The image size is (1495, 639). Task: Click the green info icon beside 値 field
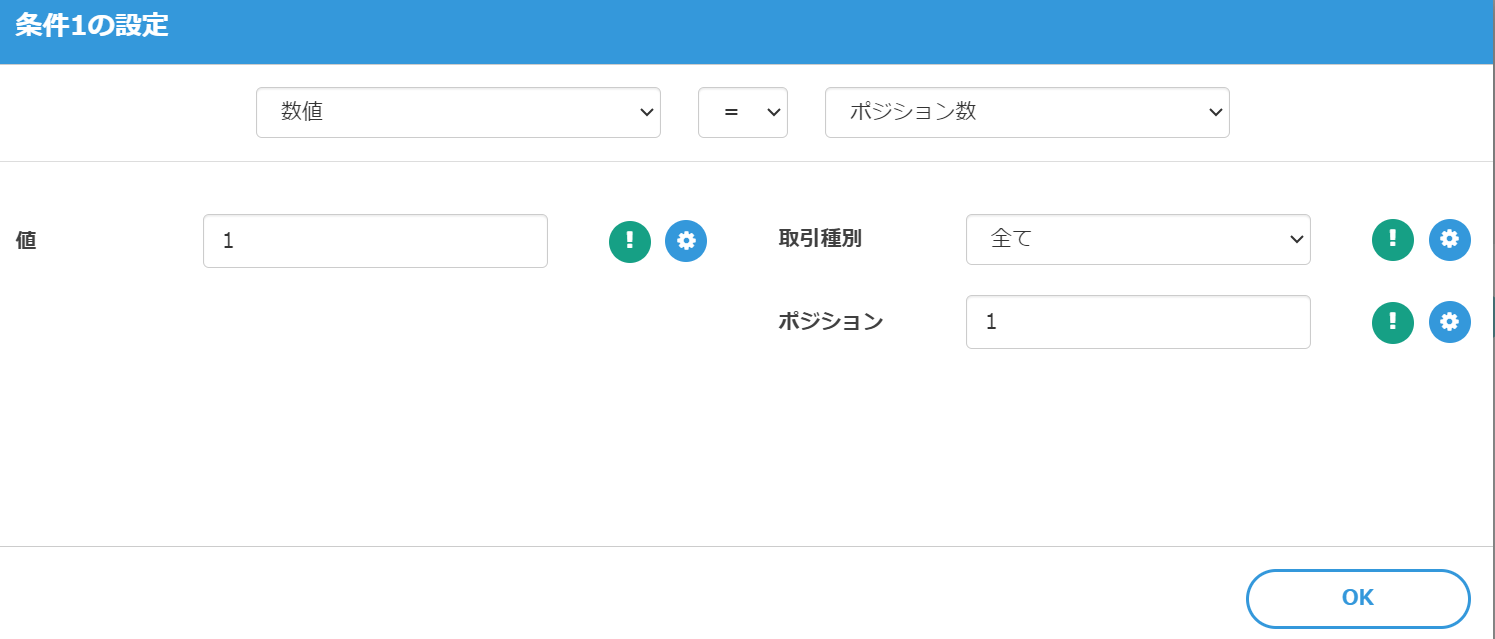click(x=629, y=241)
